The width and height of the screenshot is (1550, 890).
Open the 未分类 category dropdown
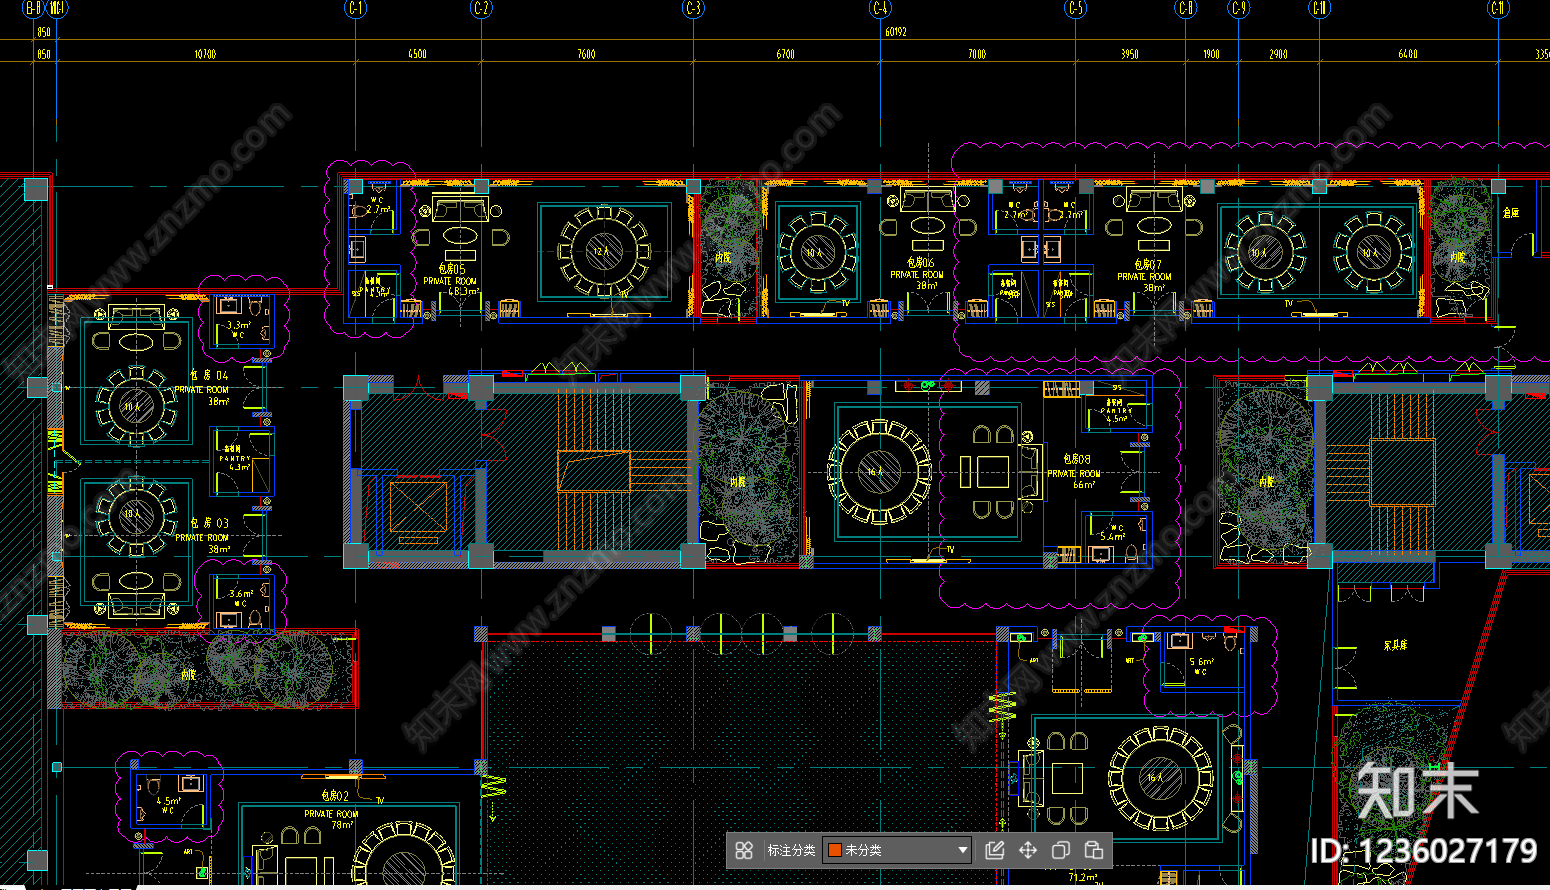click(x=897, y=850)
